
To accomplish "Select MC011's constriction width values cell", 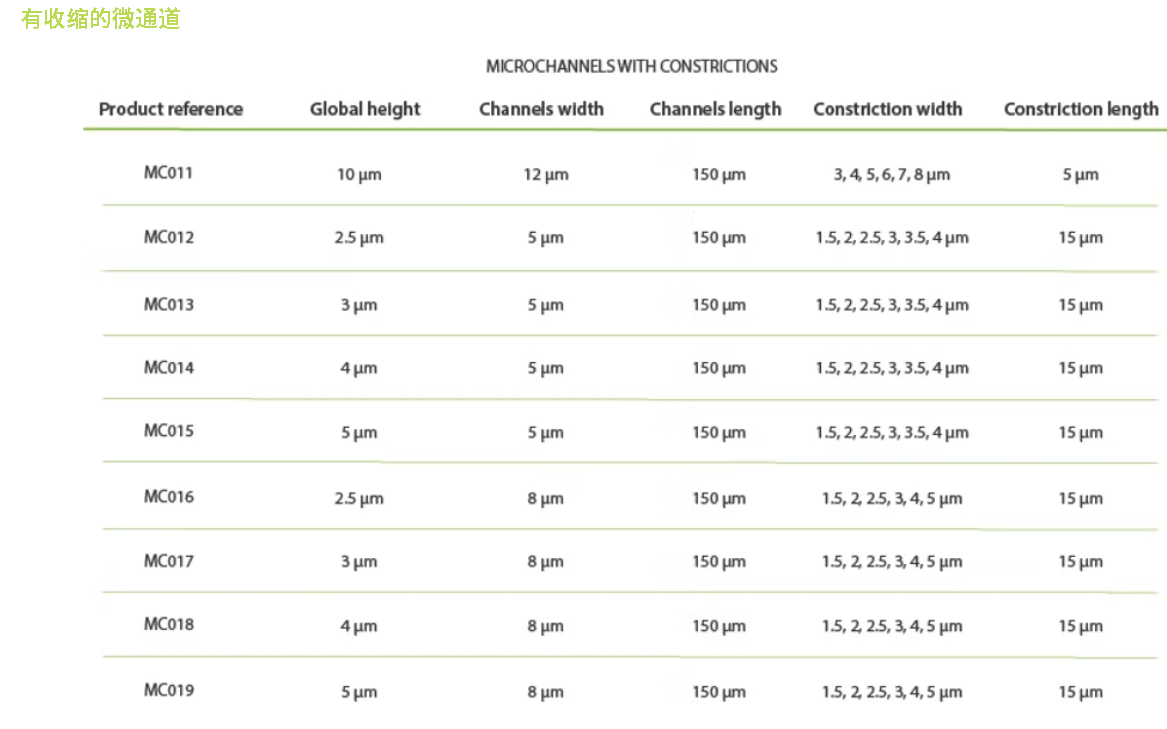I will pos(891,175).
